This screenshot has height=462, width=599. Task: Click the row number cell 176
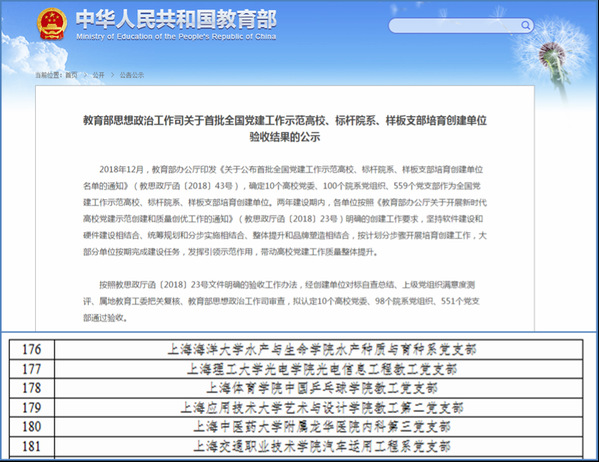[x=32, y=349]
